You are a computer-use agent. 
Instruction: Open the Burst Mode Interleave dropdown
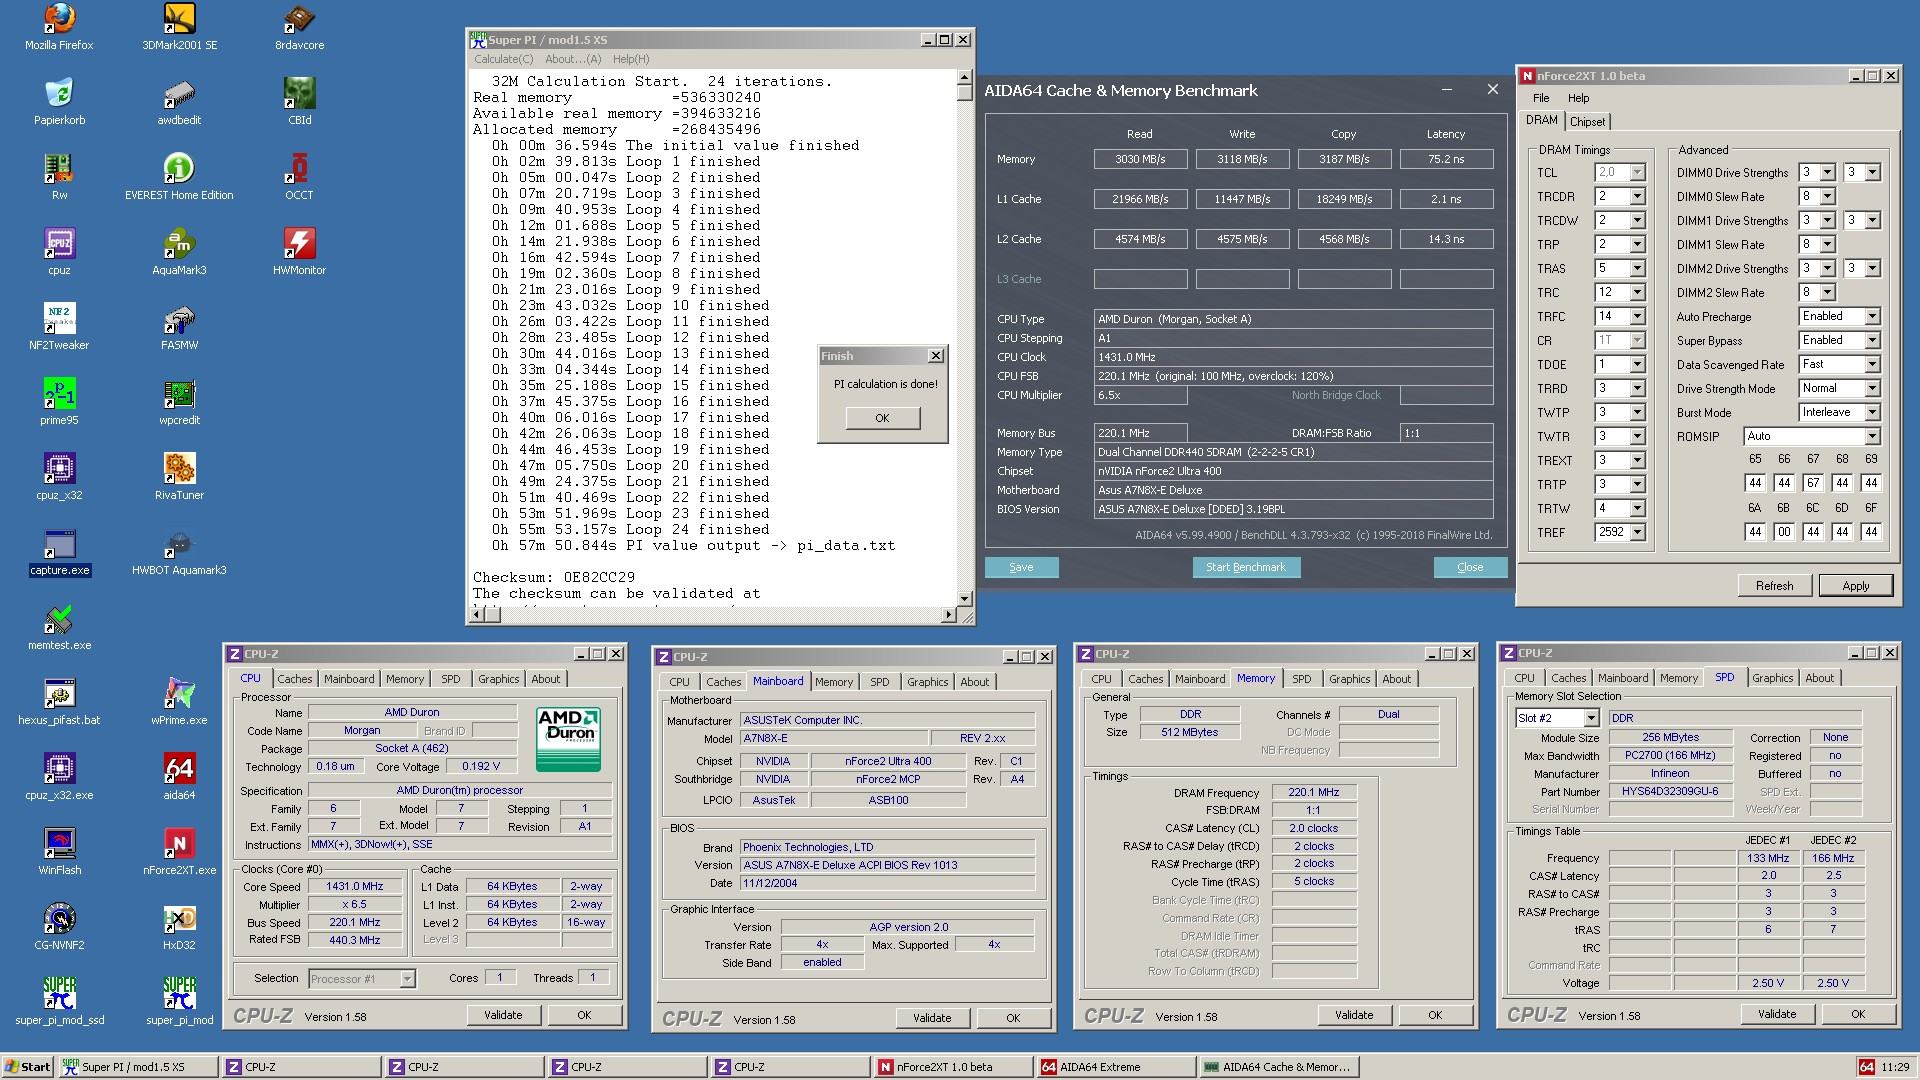pyautogui.click(x=1871, y=413)
